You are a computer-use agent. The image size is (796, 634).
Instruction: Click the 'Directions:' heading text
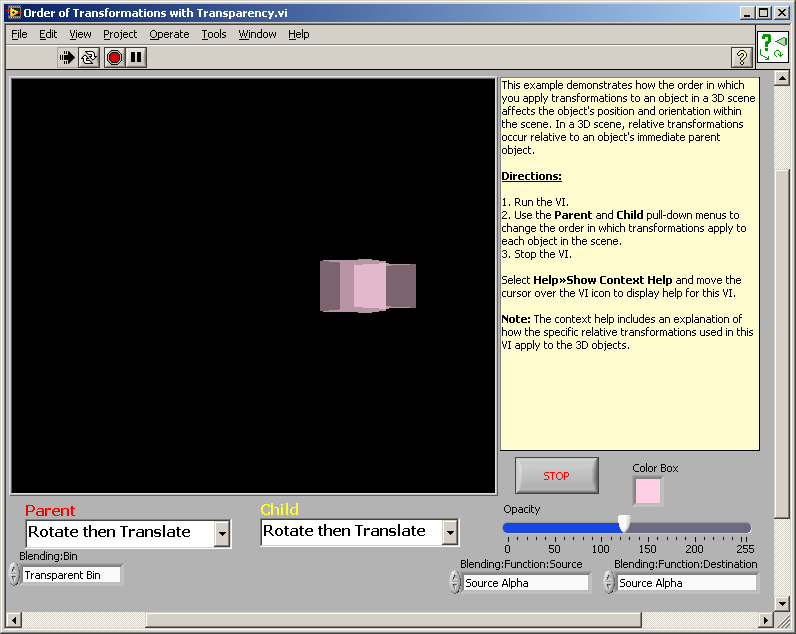(532, 176)
